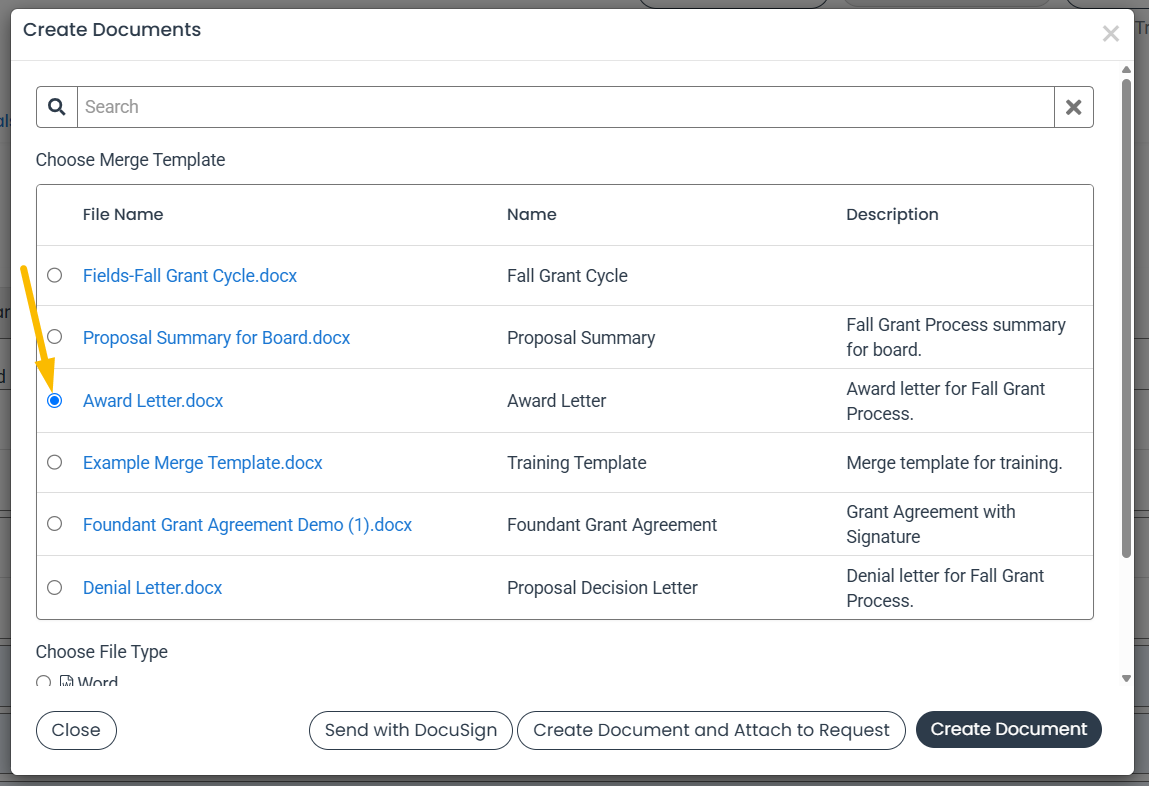Select the Award Letter.docx radio button
The height and width of the screenshot is (786, 1149).
coord(55,401)
